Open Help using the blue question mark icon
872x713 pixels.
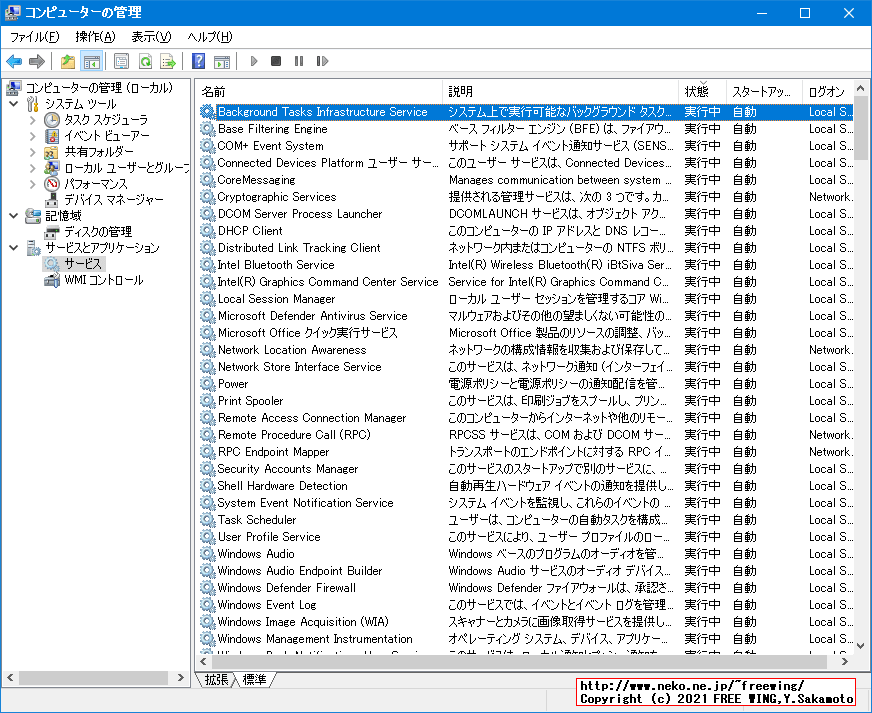(197, 61)
